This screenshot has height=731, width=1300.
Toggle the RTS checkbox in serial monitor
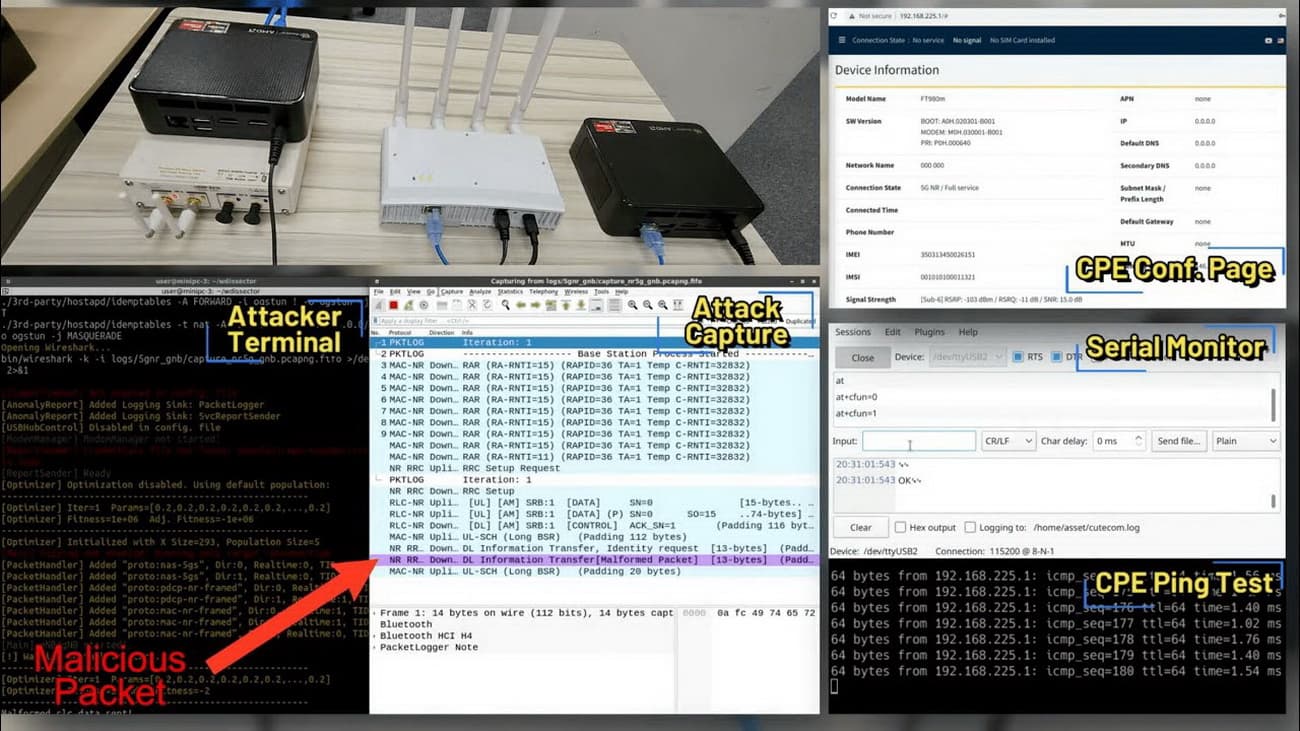(x=1018, y=357)
